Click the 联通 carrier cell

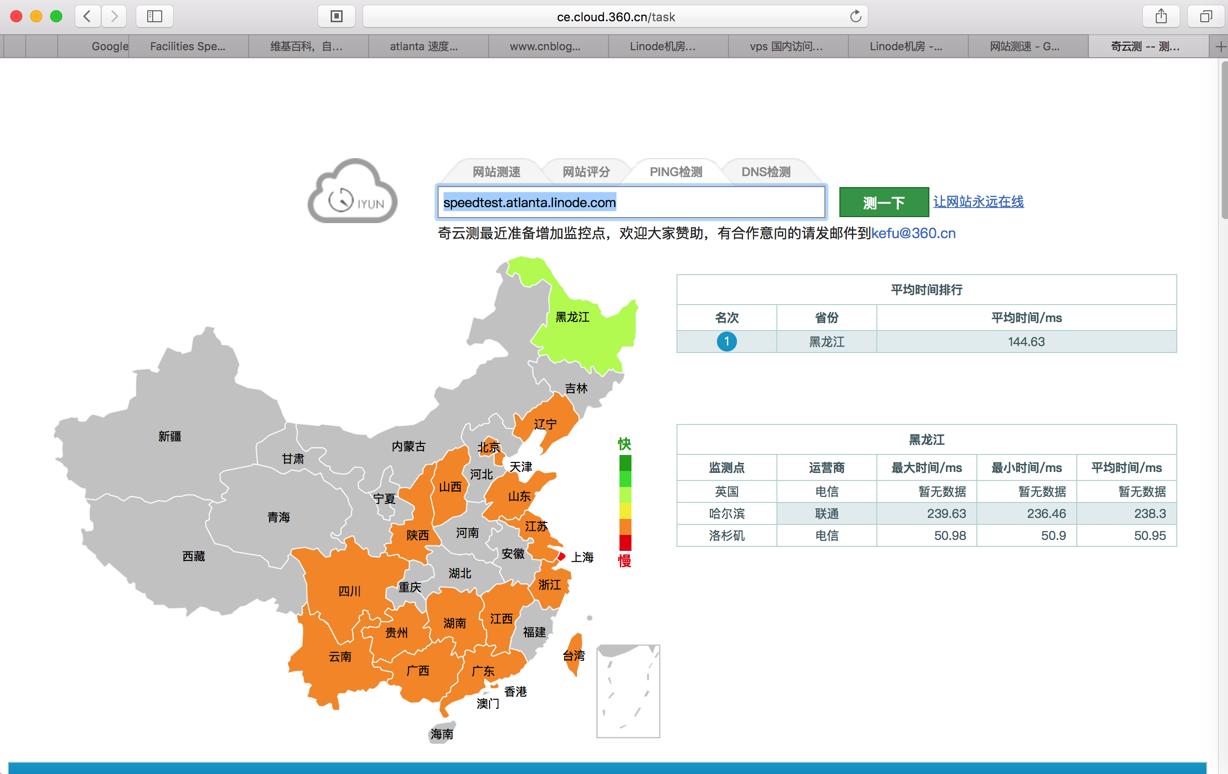click(x=826, y=513)
